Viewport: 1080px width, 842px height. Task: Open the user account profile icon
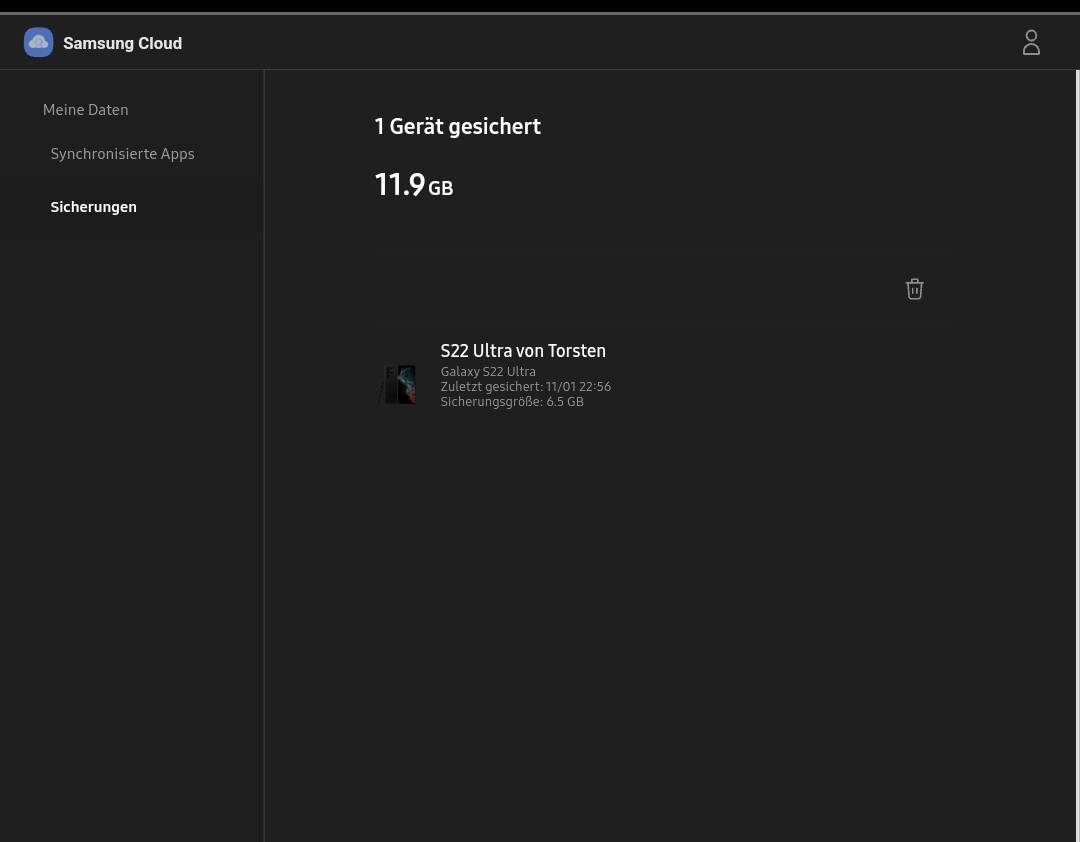click(1030, 43)
